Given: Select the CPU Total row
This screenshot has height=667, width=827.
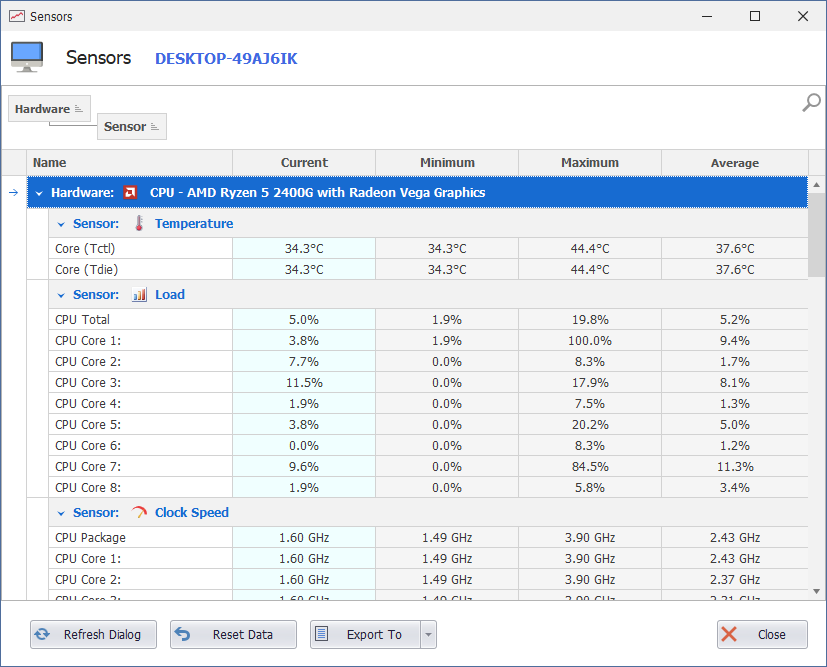Looking at the screenshot, I should pos(428,320).
